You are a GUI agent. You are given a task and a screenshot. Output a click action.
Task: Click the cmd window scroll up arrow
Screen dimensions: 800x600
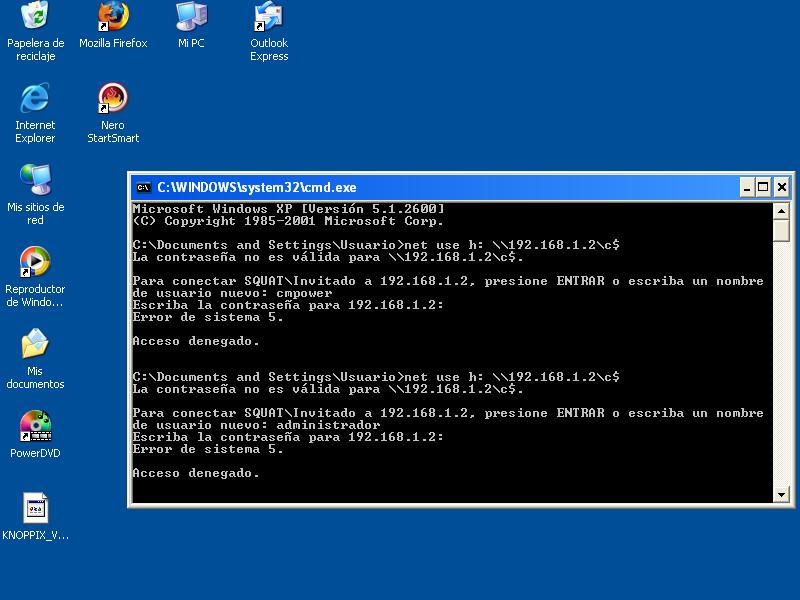tap(781, 211)
